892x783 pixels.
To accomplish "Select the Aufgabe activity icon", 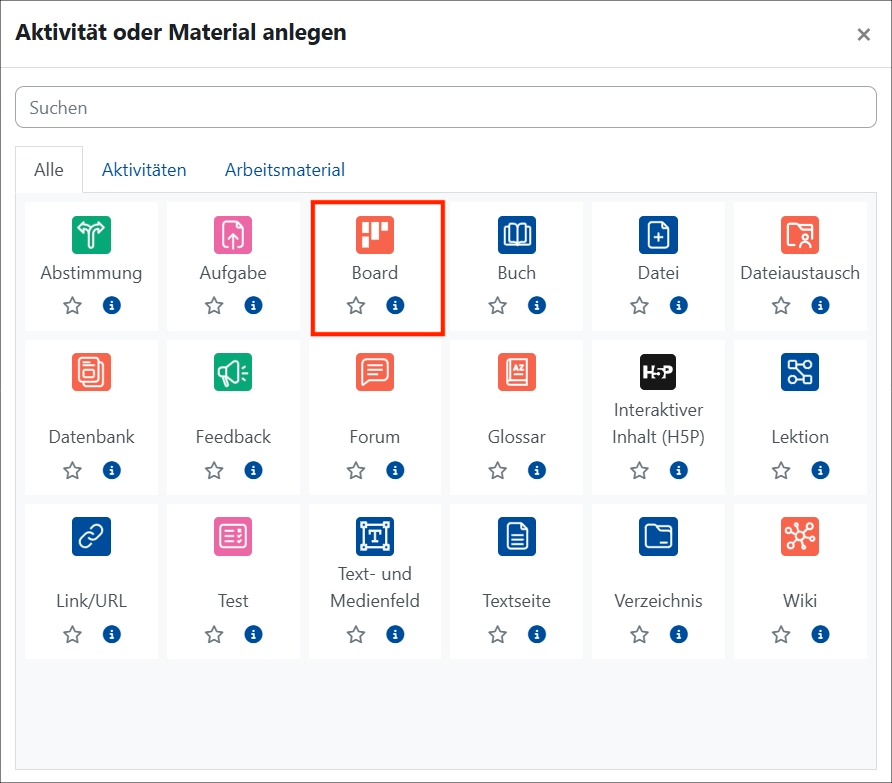I will tap(235, 236).
